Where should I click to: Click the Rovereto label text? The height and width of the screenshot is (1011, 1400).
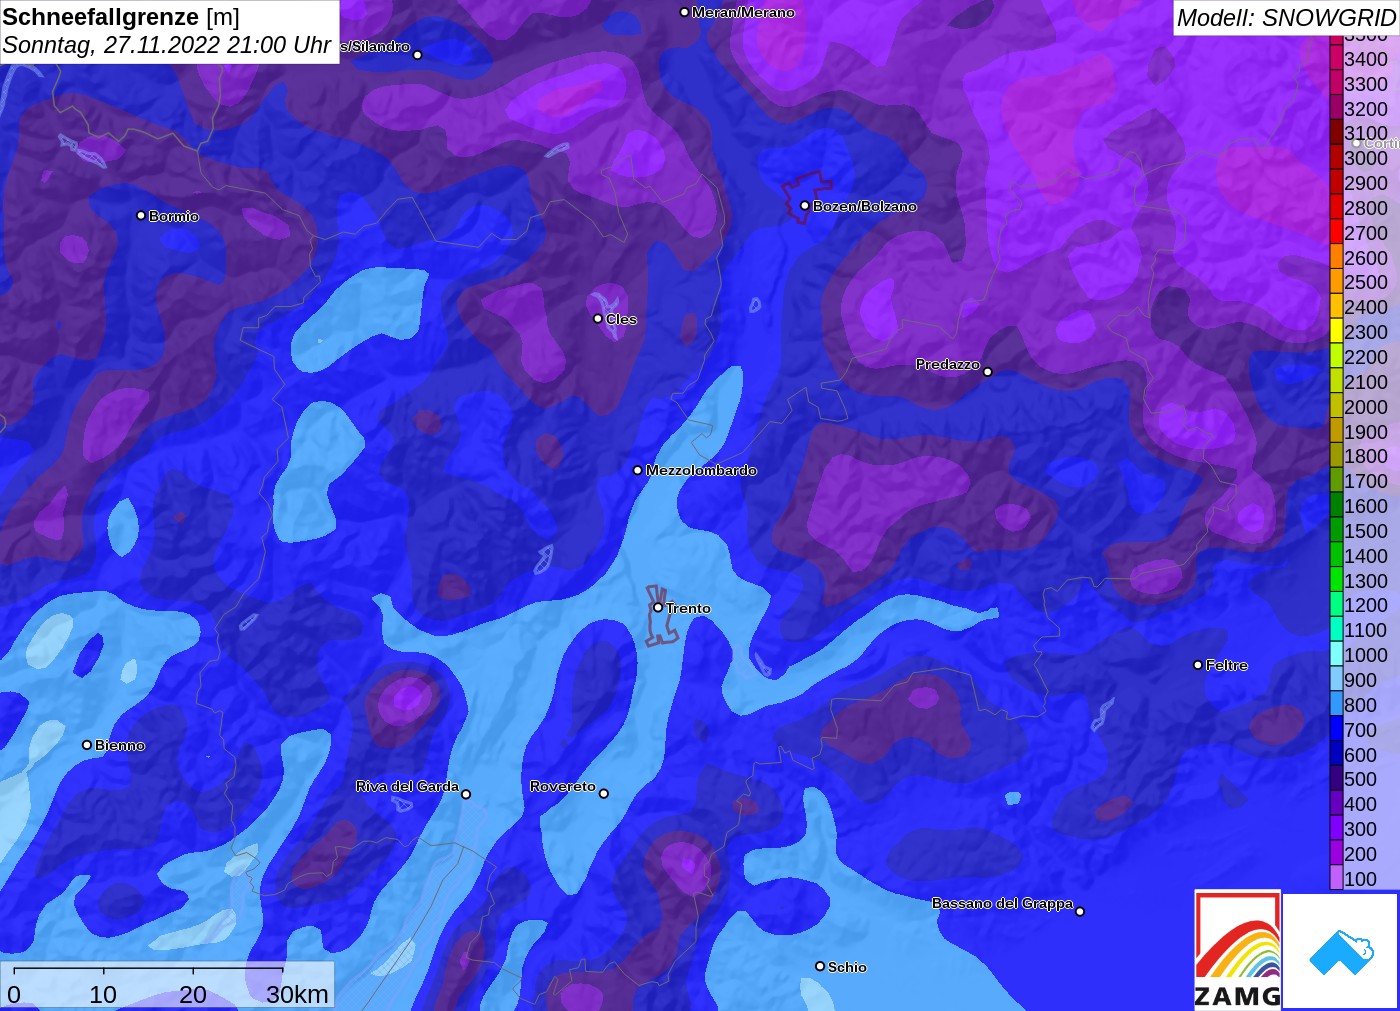tap(563, 786)
